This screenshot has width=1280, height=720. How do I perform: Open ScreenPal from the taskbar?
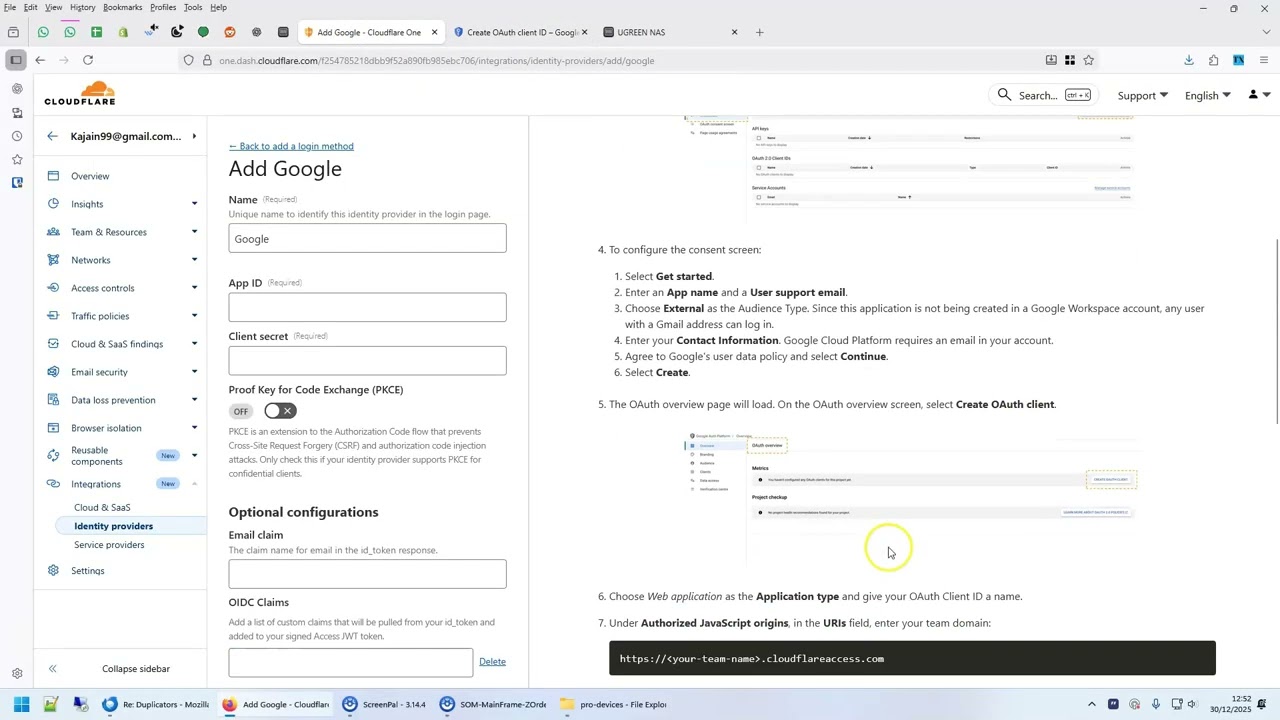384,704
